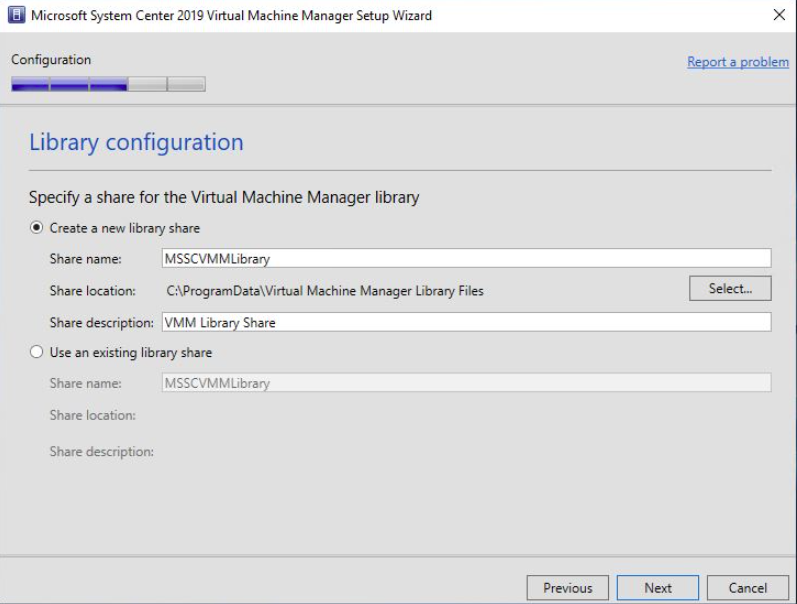Click the second Configuration progress segment

[69, 84]
